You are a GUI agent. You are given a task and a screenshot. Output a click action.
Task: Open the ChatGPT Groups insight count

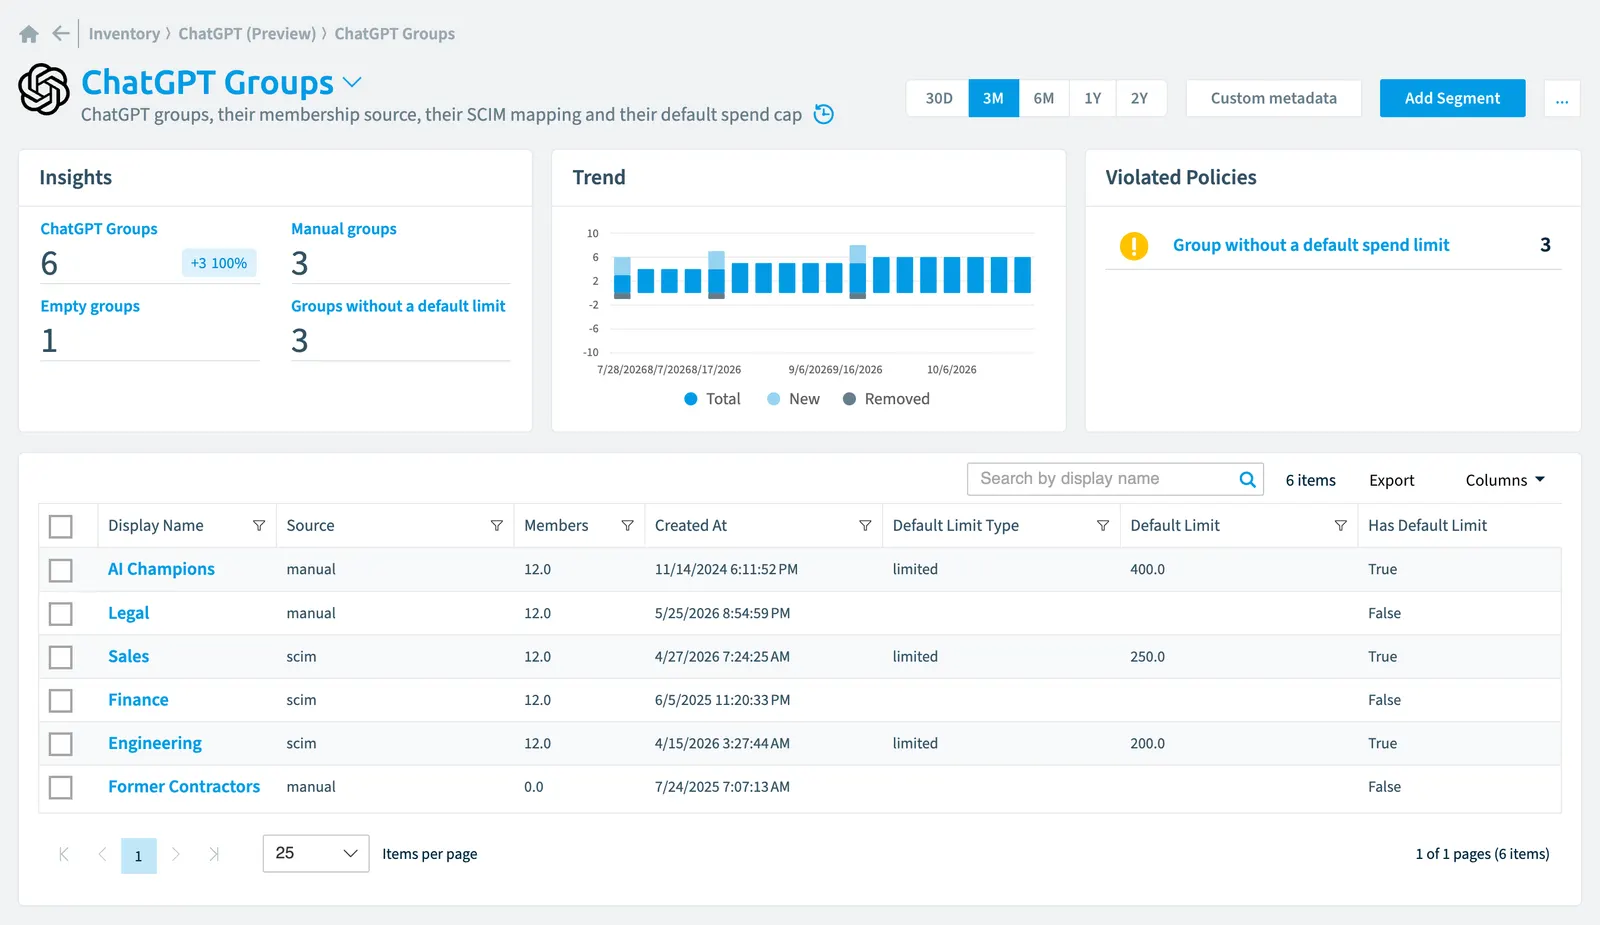[49, 263]
